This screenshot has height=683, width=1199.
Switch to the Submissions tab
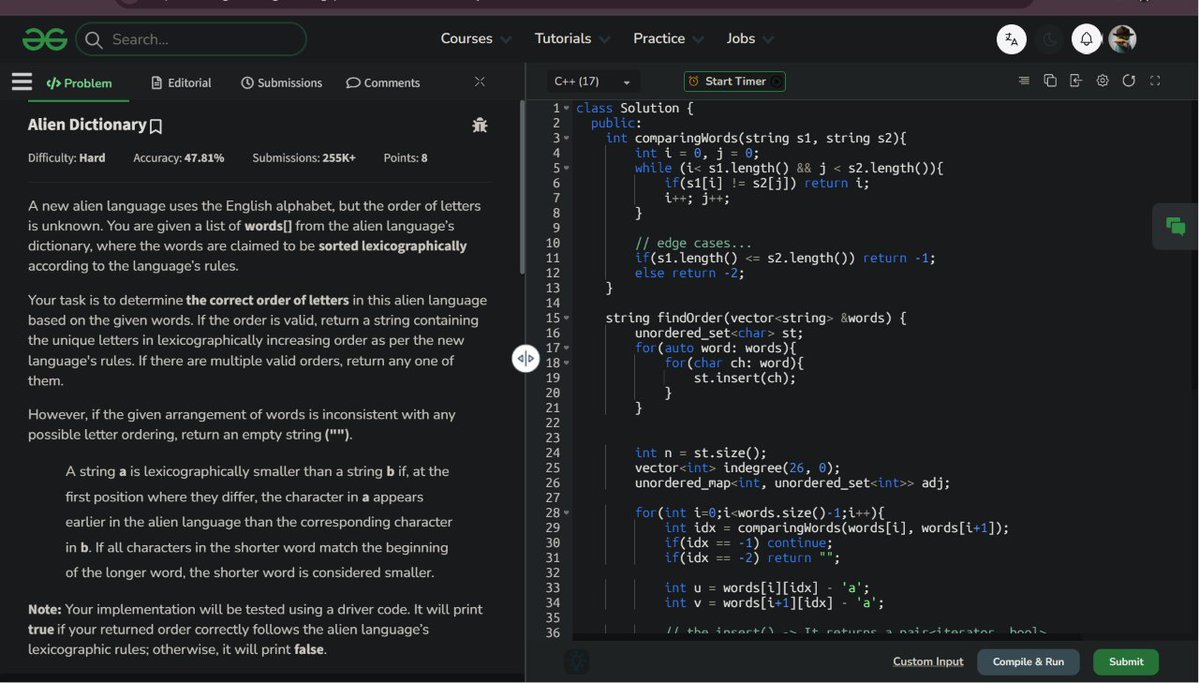281,83
